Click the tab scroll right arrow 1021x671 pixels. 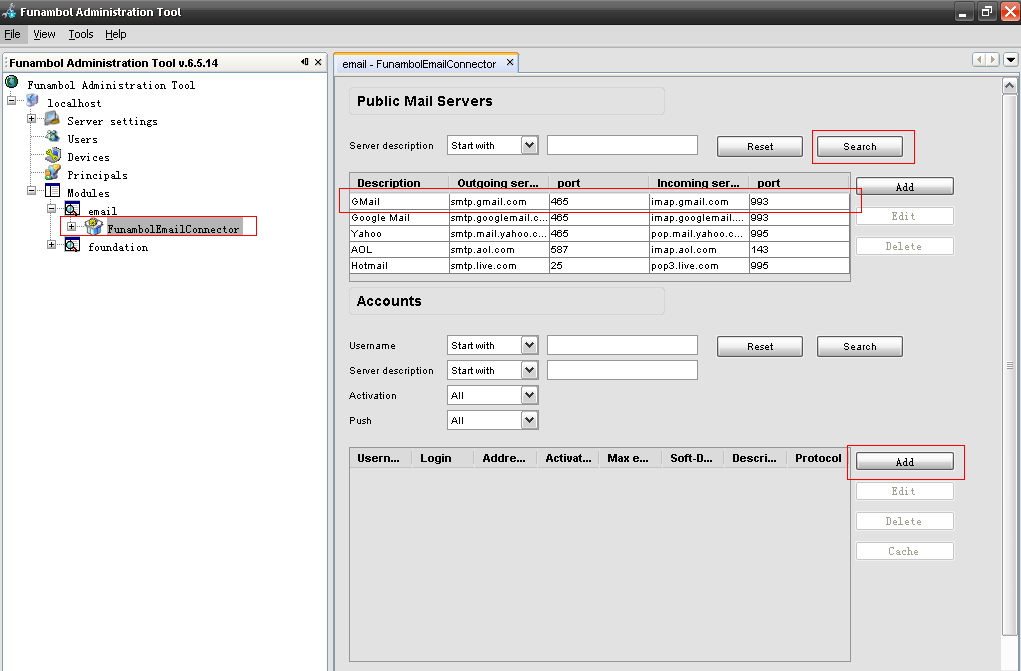pyautogui.click(x=992, y=59)
